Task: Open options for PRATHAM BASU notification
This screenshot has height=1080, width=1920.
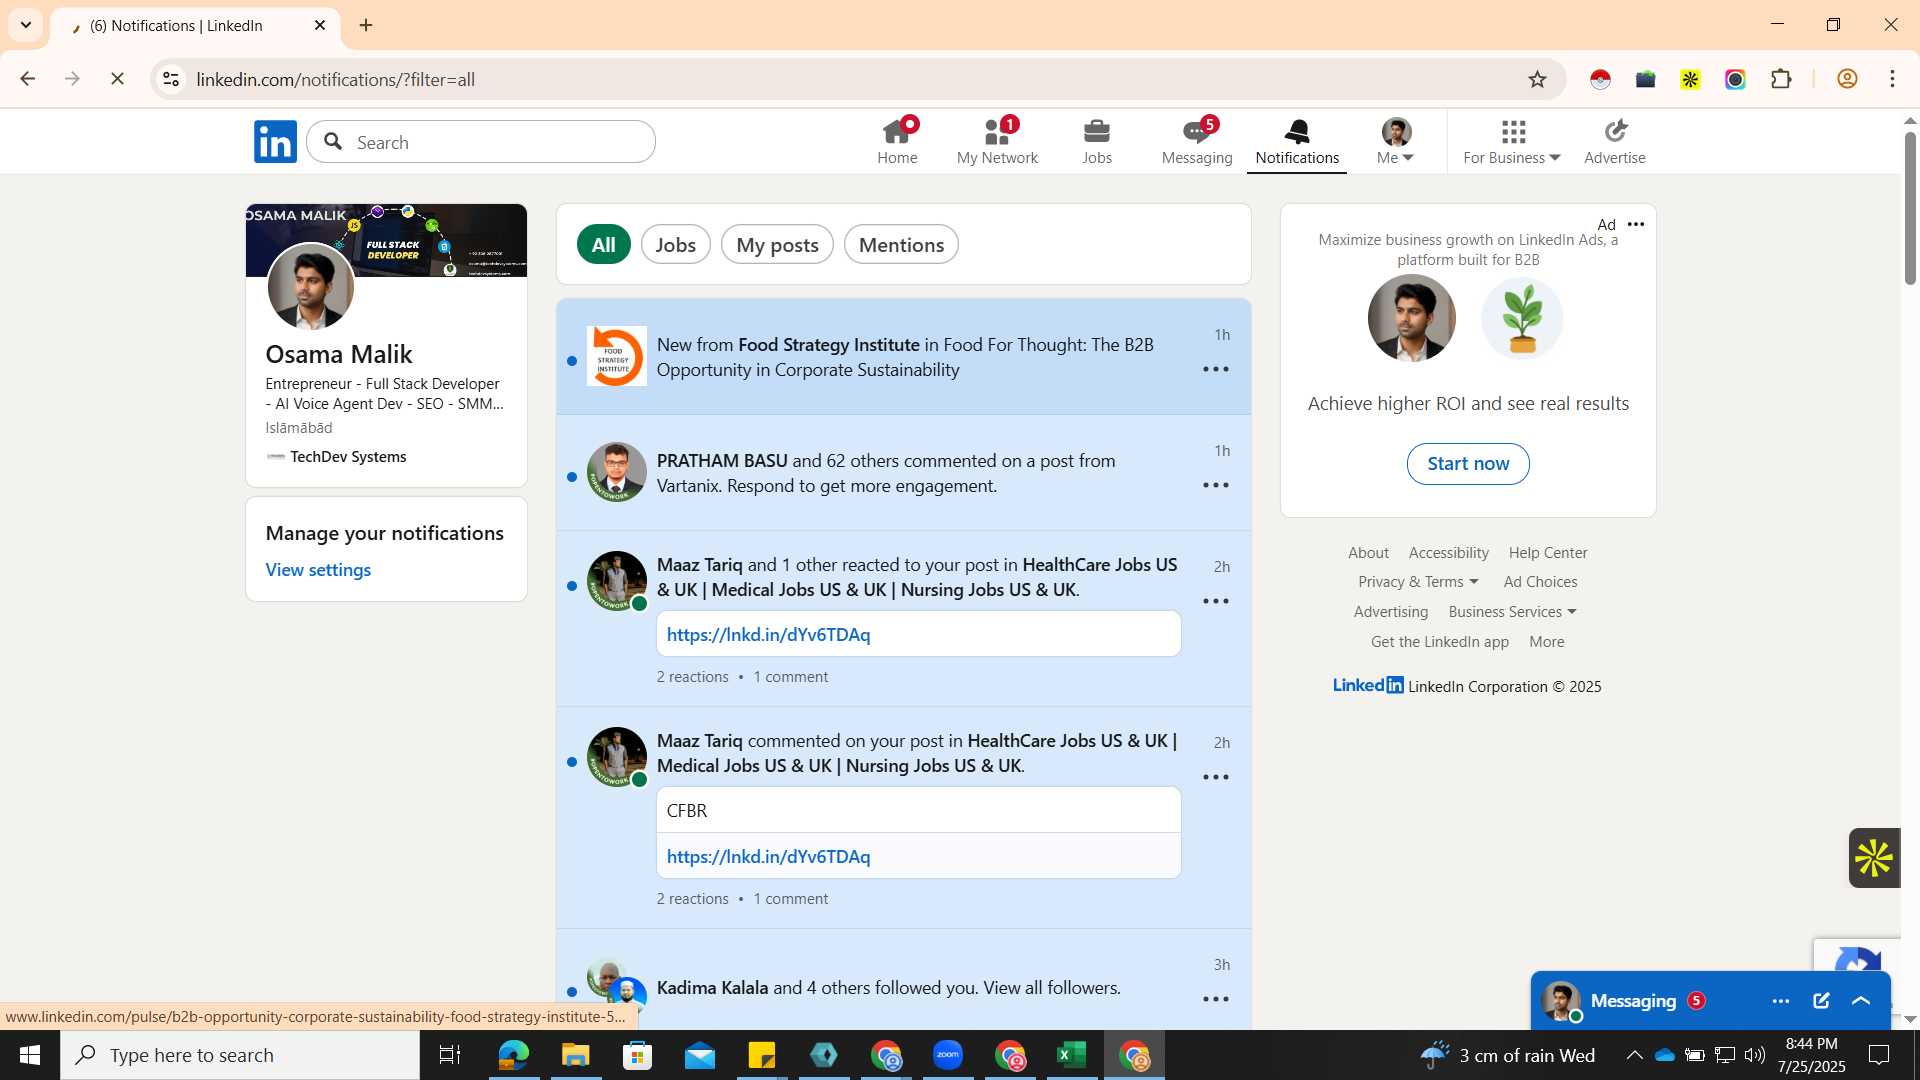Action: [x=1216, y=486]
